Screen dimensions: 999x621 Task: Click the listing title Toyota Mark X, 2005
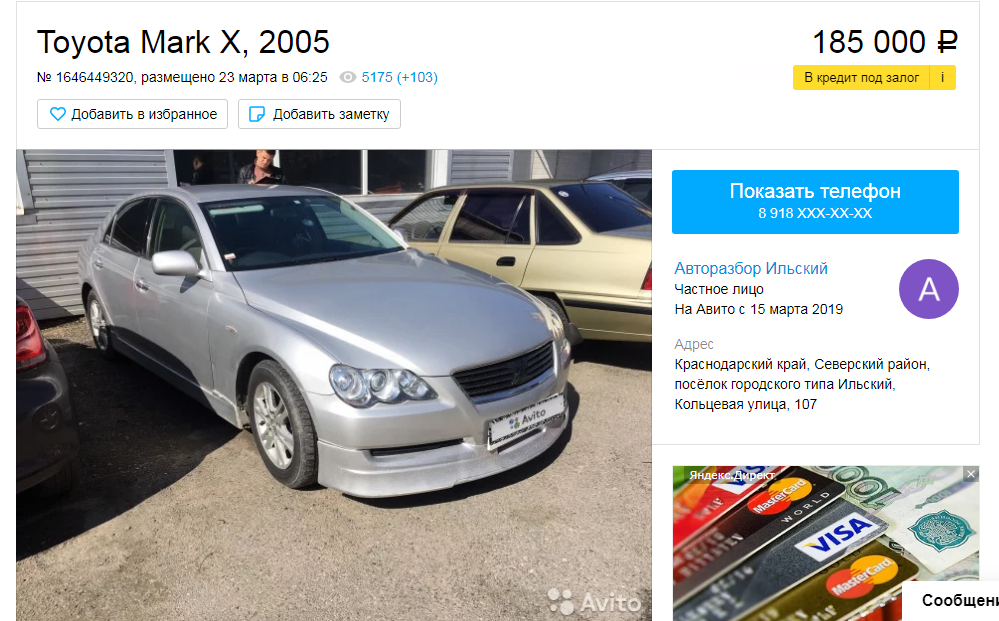pyautogui.click(x=183, y=43)
